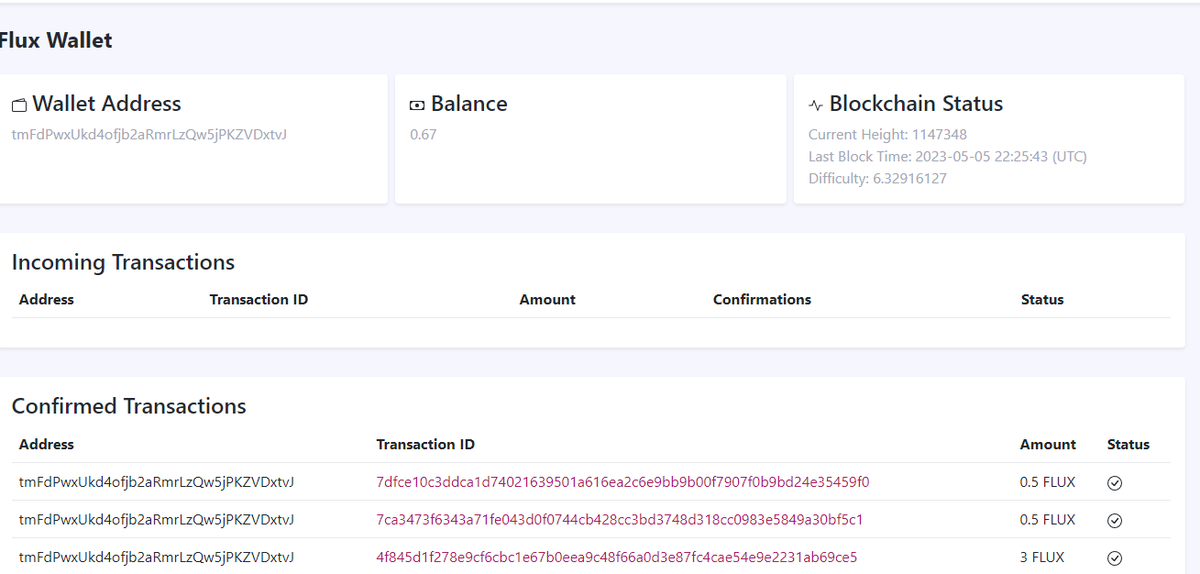Click the status checkmark for transaction 4f845d1f
Screen dimensions: 1200x574
(x=1115, y=558)
